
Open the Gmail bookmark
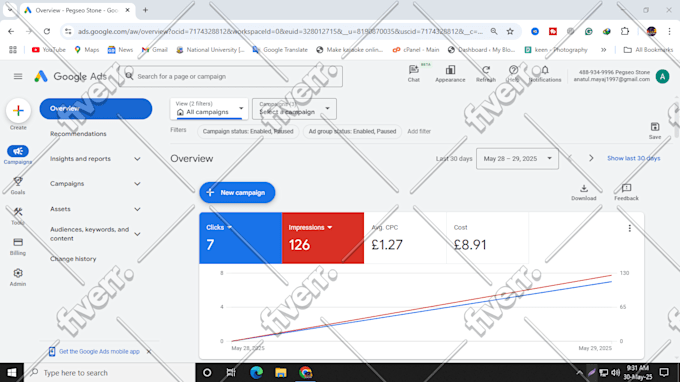point(154,50)
